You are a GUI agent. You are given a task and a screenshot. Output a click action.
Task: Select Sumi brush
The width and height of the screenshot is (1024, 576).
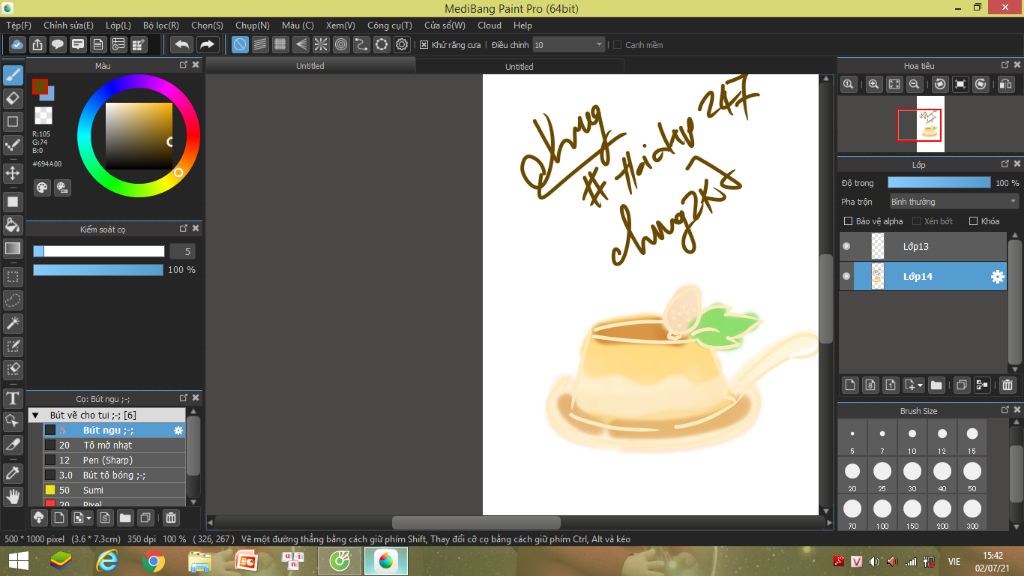pyautogui.click(x=114, y=490)
